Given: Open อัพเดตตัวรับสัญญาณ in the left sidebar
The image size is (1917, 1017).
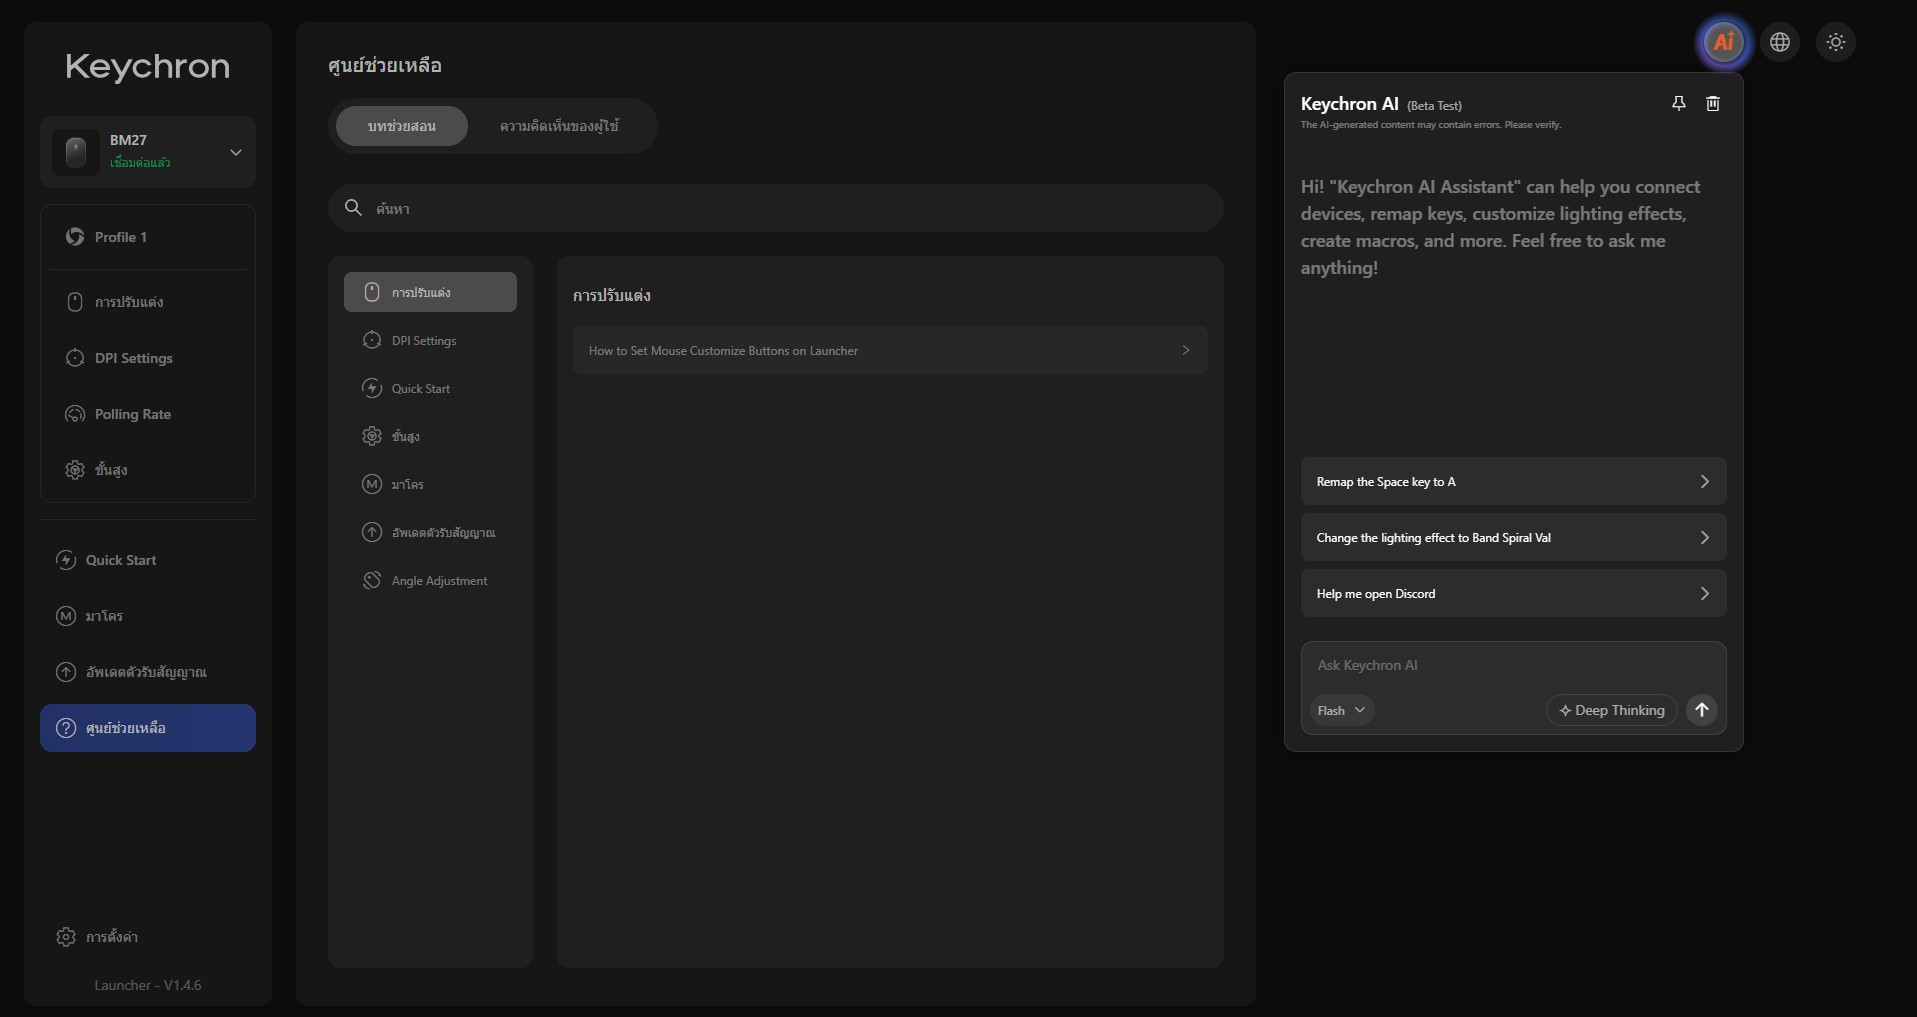Looking at the screenshot, I should point(148,672).
